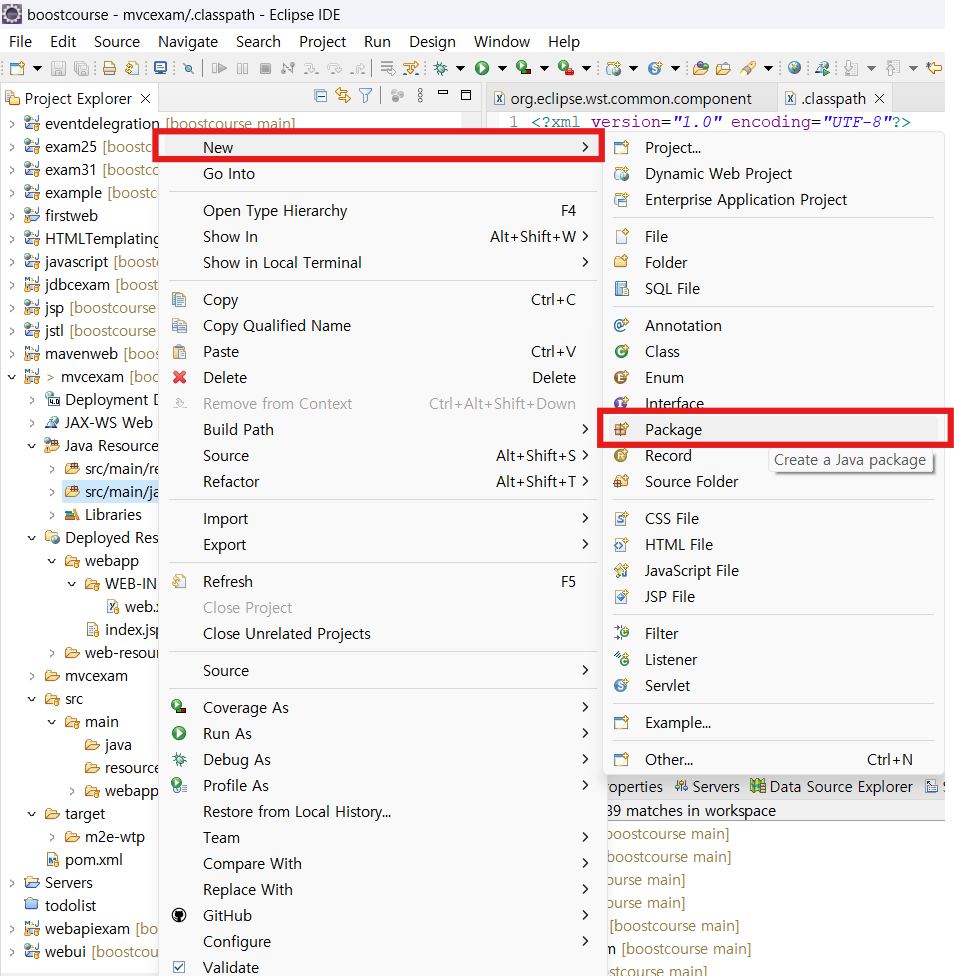This screenshot has height=976, width=954.
Task: Collapse the Java Resources tree node
Action: click(32, 446)
